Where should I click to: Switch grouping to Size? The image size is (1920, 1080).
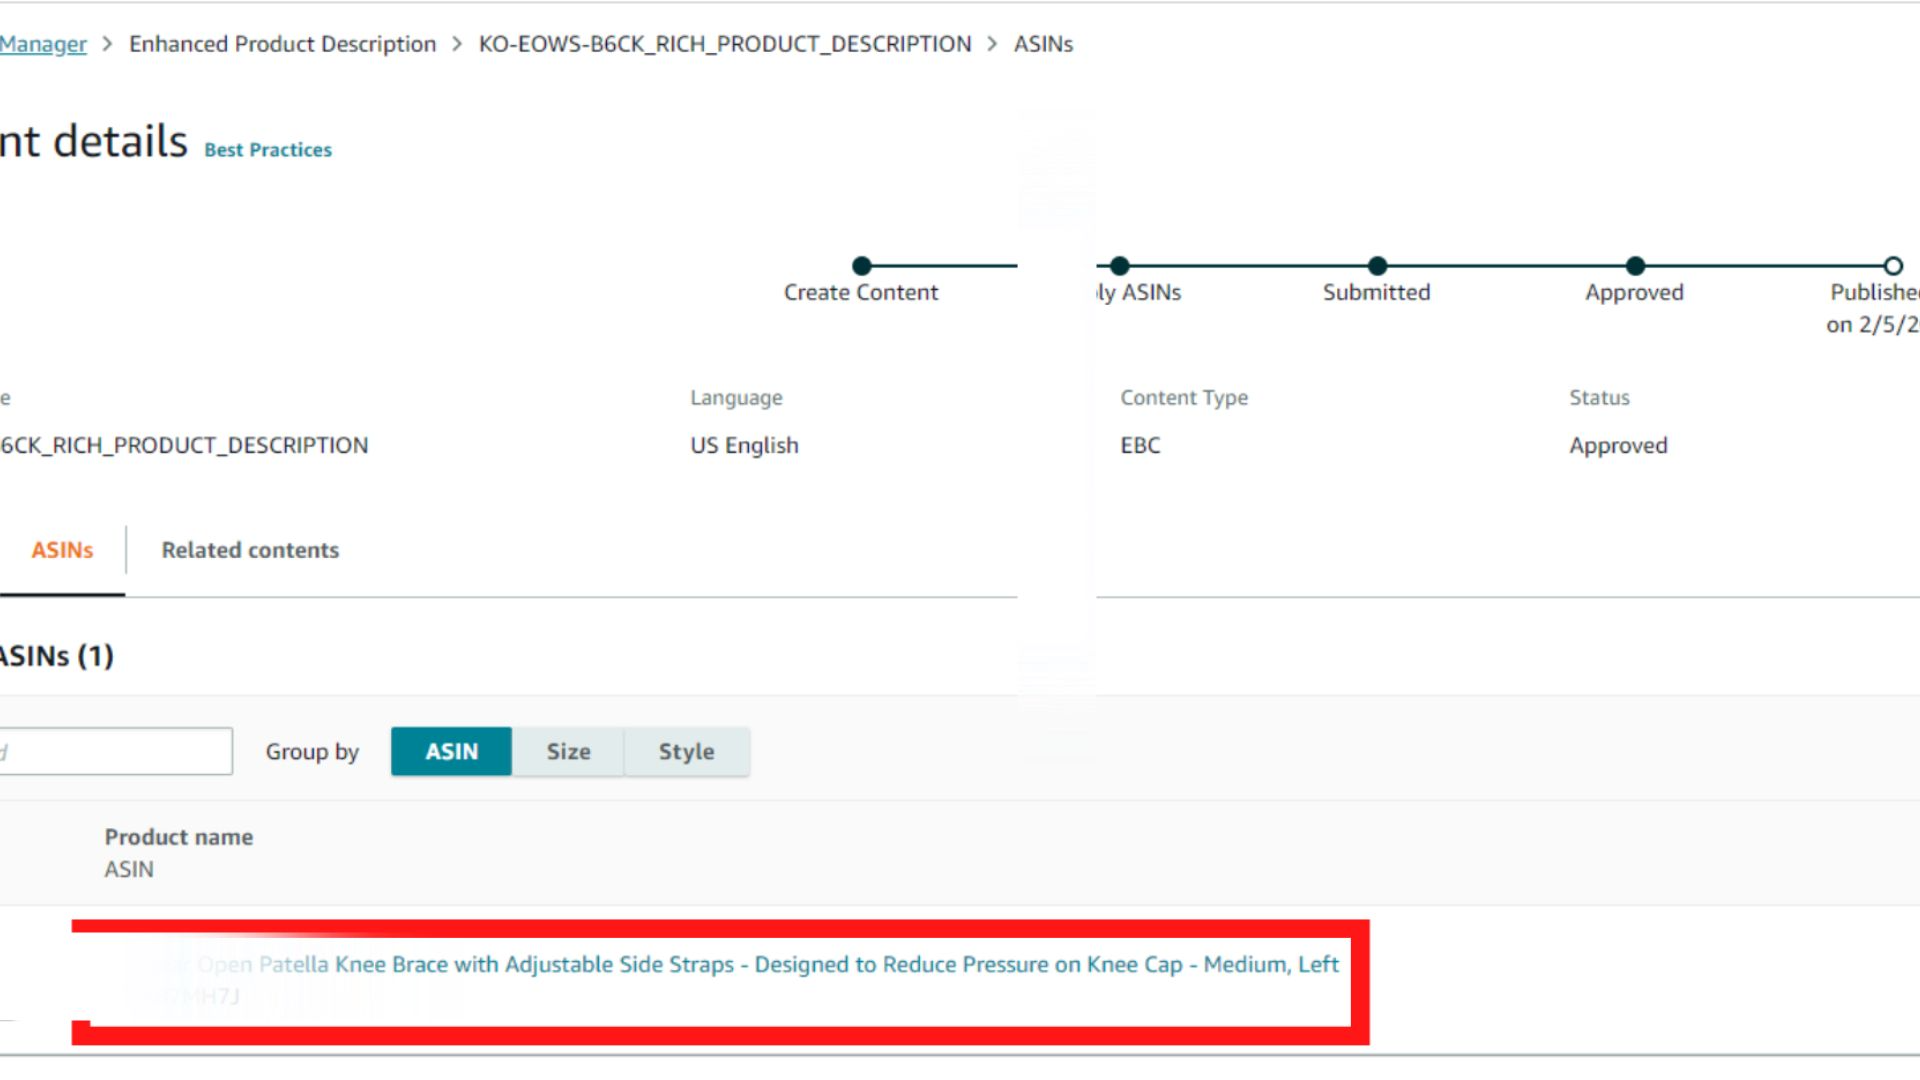click(x=568, y=751)
